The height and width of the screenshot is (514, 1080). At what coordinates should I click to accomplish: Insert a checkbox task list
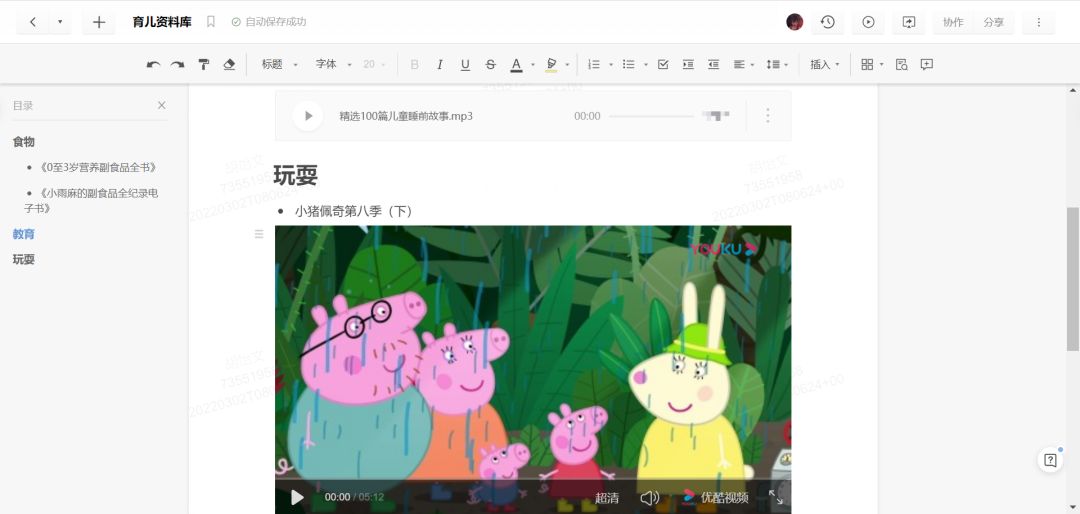coord(663,64)
